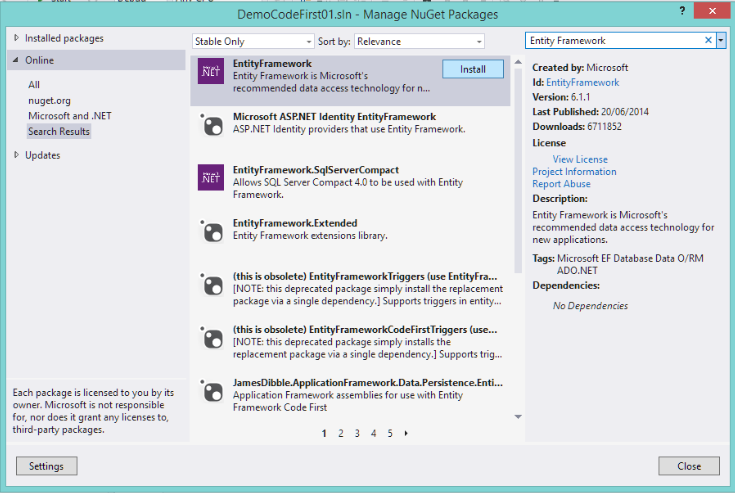Open the Sort by Relevance dropdown
The width and height of the screenshot is (735, 493).
[x=419, y=41]
